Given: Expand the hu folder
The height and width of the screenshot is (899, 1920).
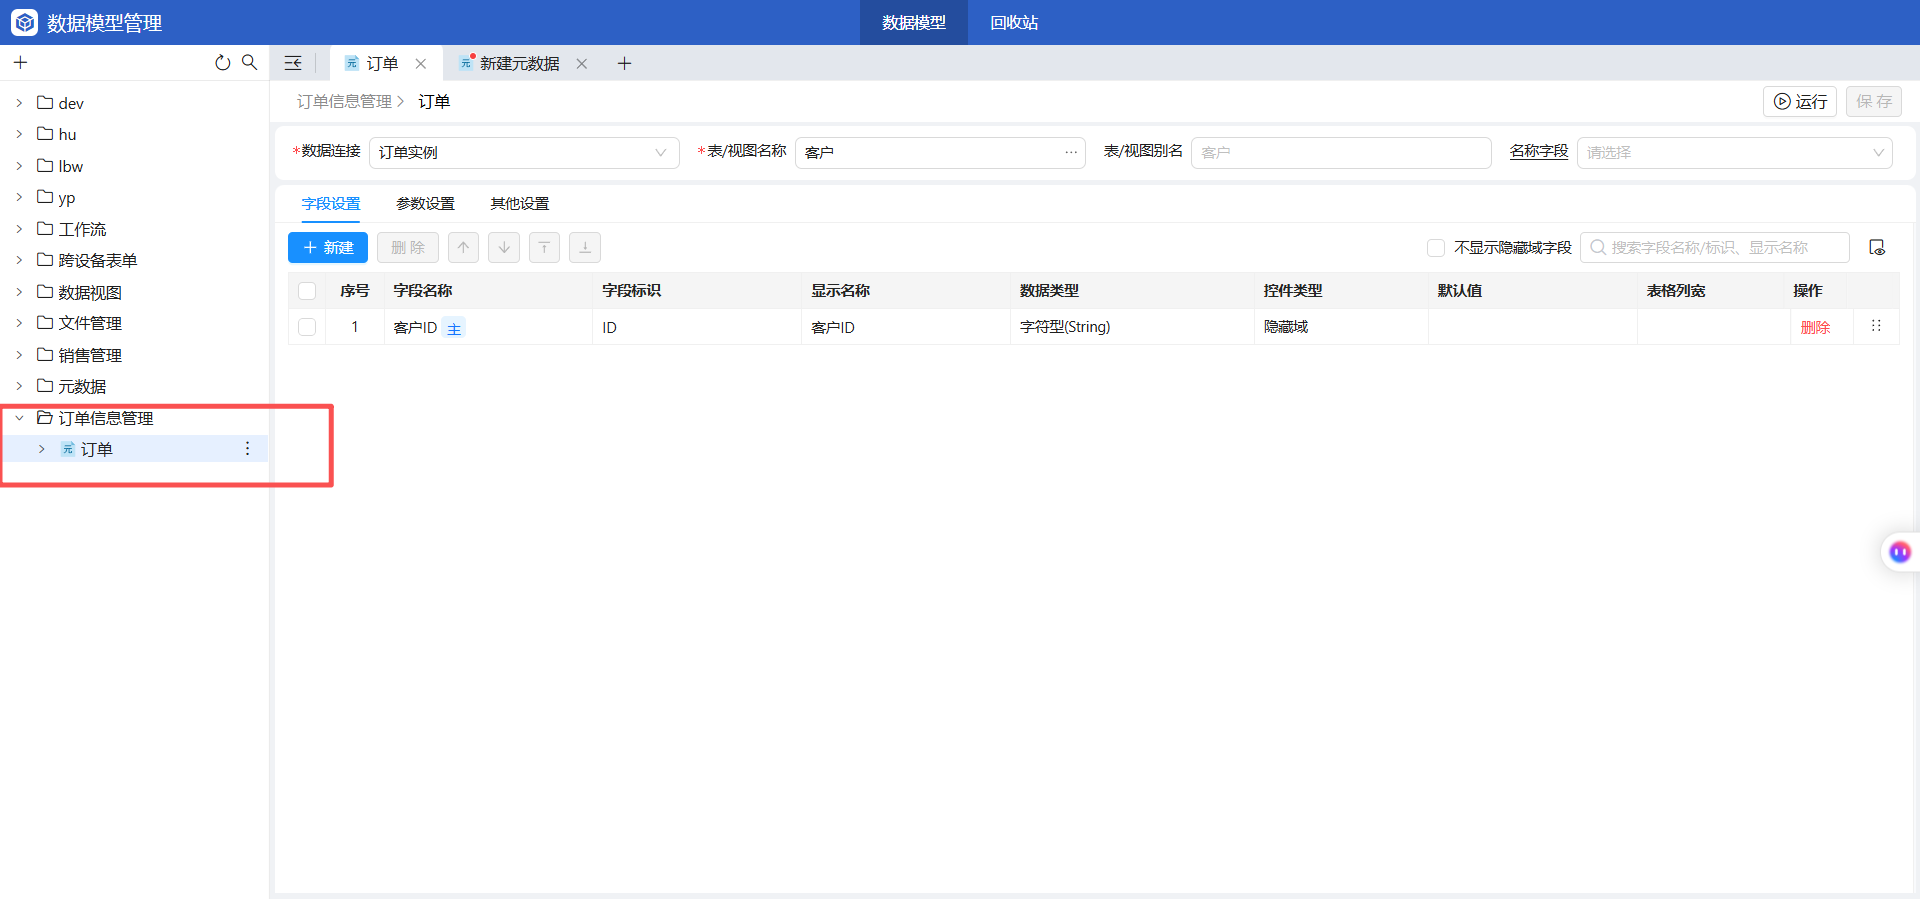Looking at the screenshot, I should [x=19, y=134].
